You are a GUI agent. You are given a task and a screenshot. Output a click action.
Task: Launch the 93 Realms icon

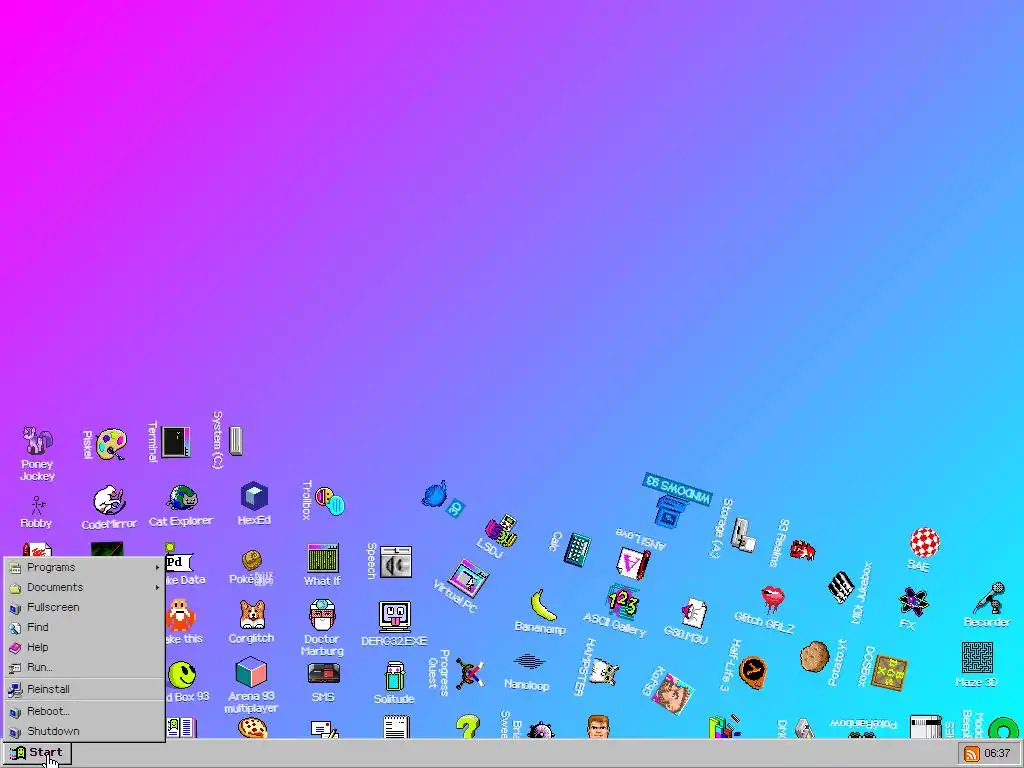point(803,550)
